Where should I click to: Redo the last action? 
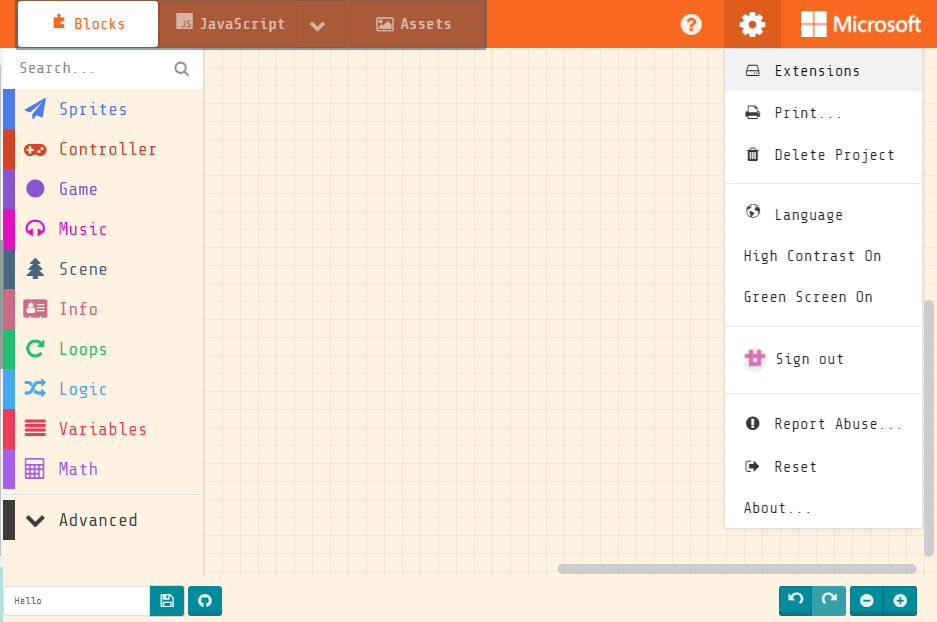point(829,600)
